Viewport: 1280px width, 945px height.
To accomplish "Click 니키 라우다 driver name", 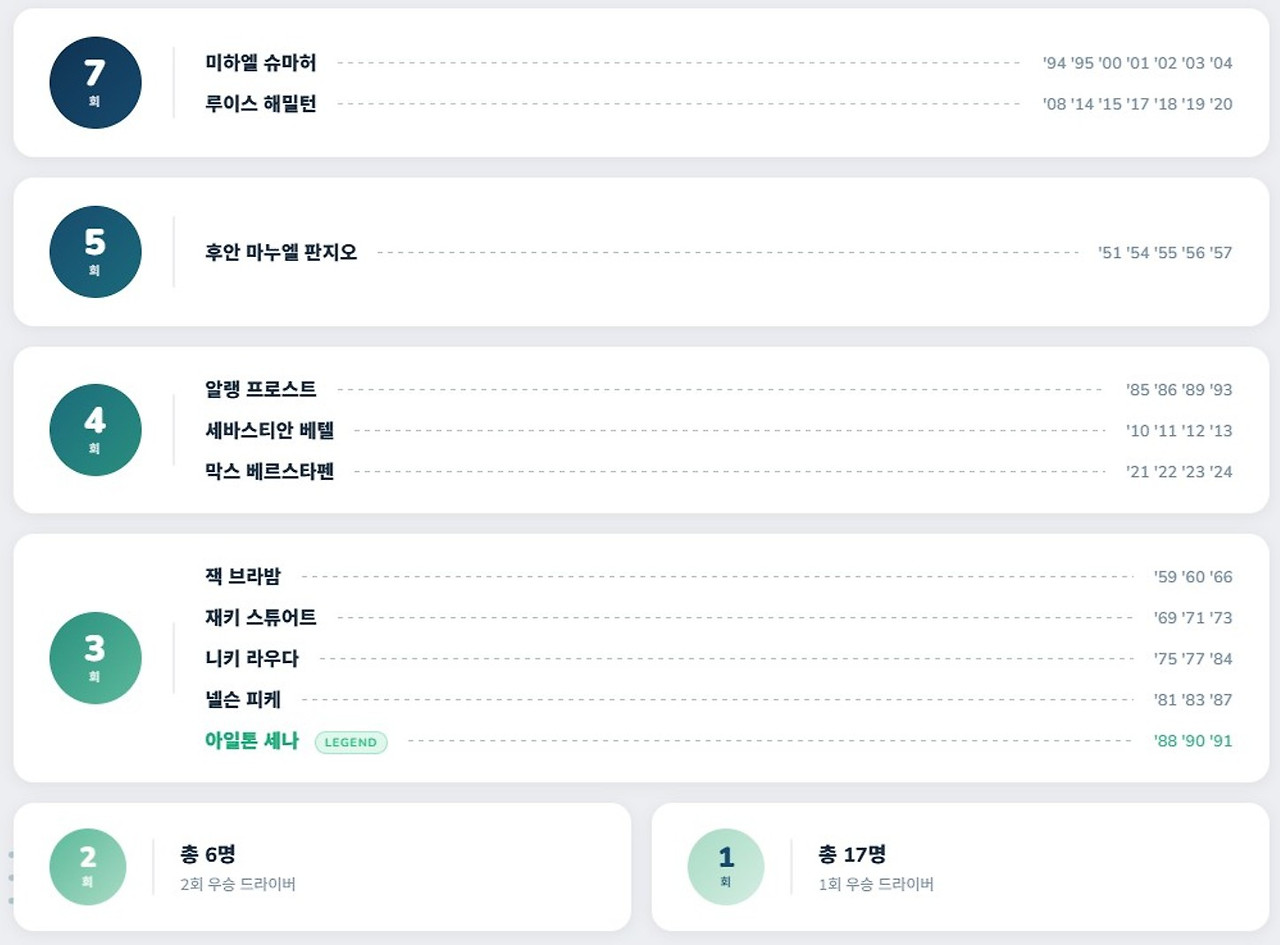I will click(251, 658).
